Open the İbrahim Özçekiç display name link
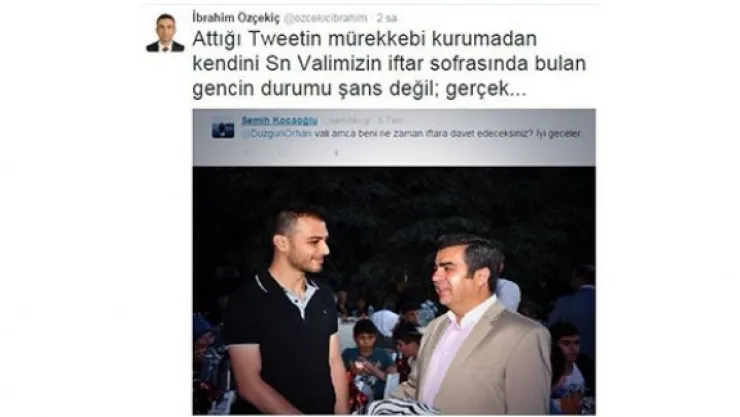Viewport: 740px width, 417px height. [235, 18]
